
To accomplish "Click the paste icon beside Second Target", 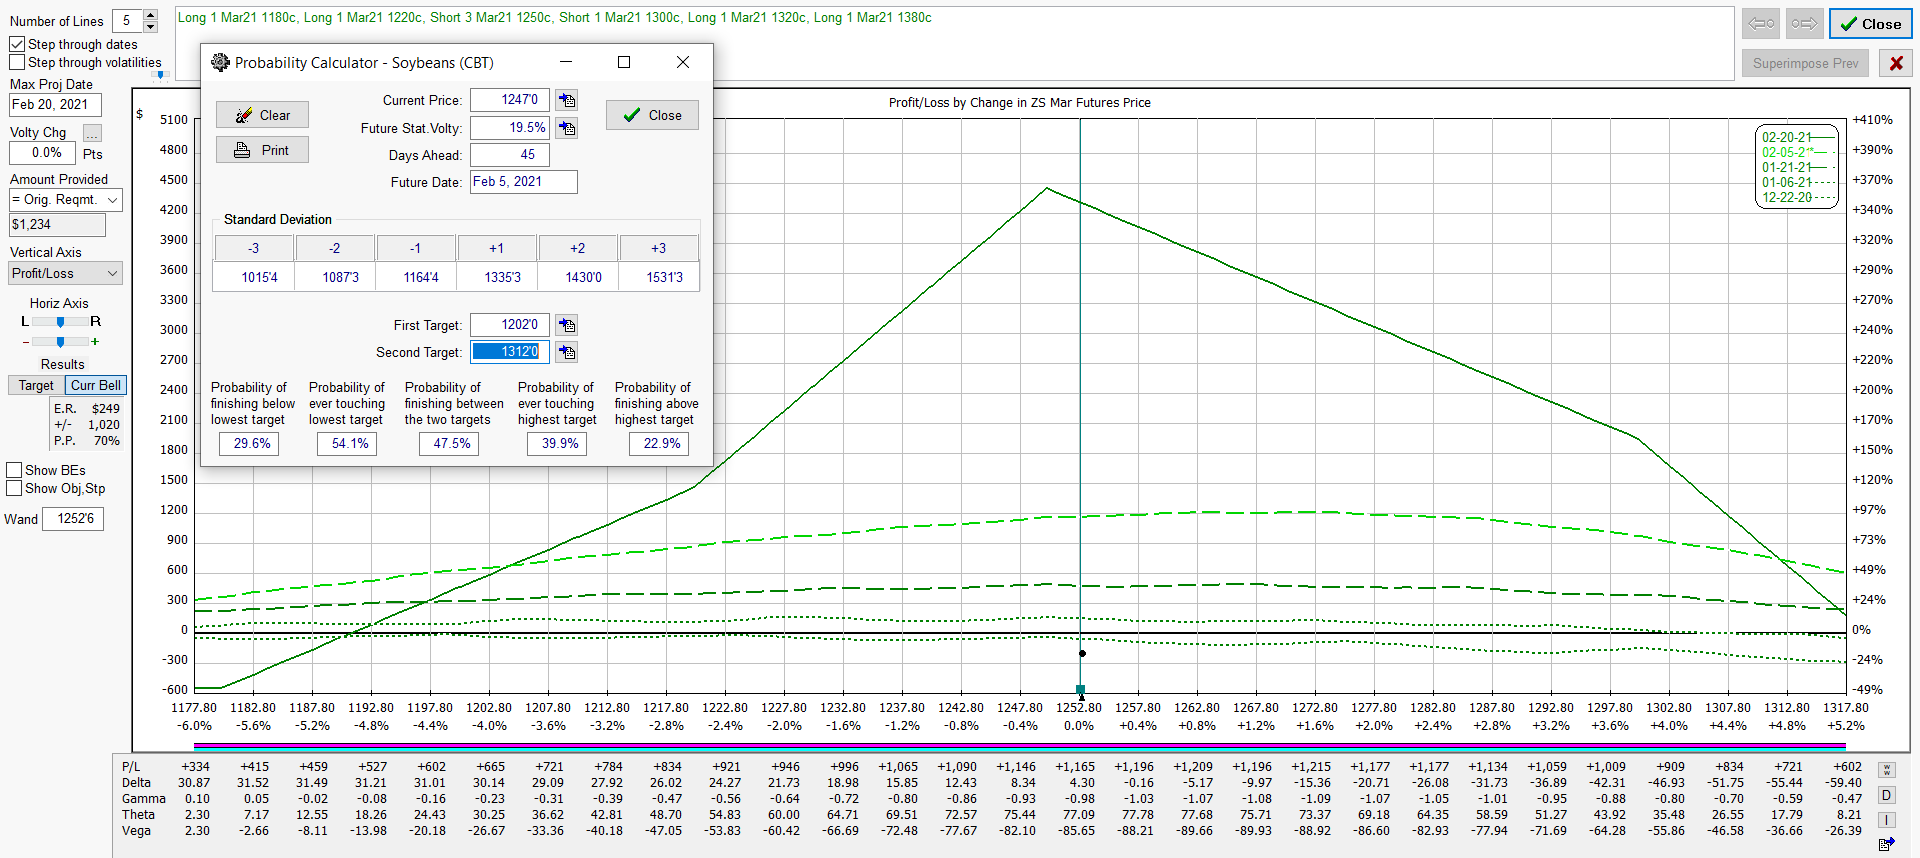I will click(x=567, y=352).
